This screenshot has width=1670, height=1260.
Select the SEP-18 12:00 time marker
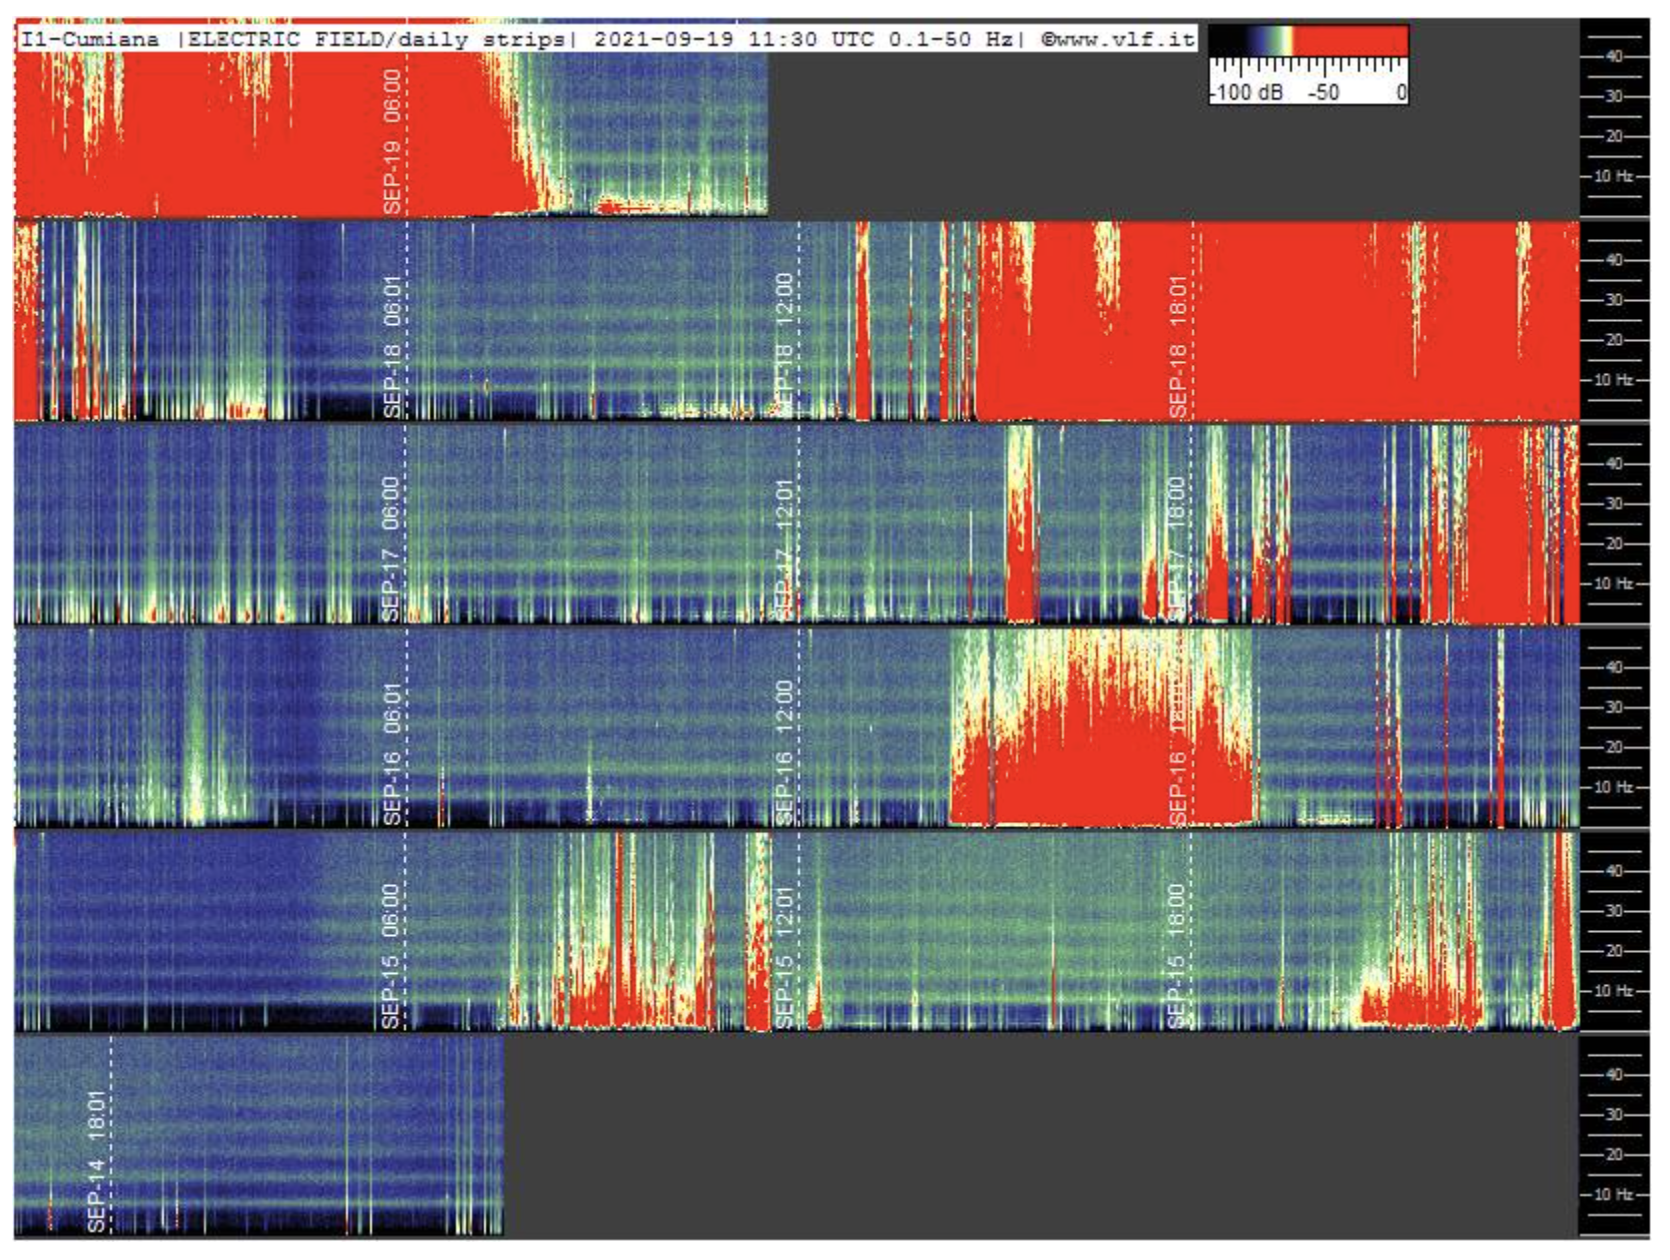[x=785, y=346]
